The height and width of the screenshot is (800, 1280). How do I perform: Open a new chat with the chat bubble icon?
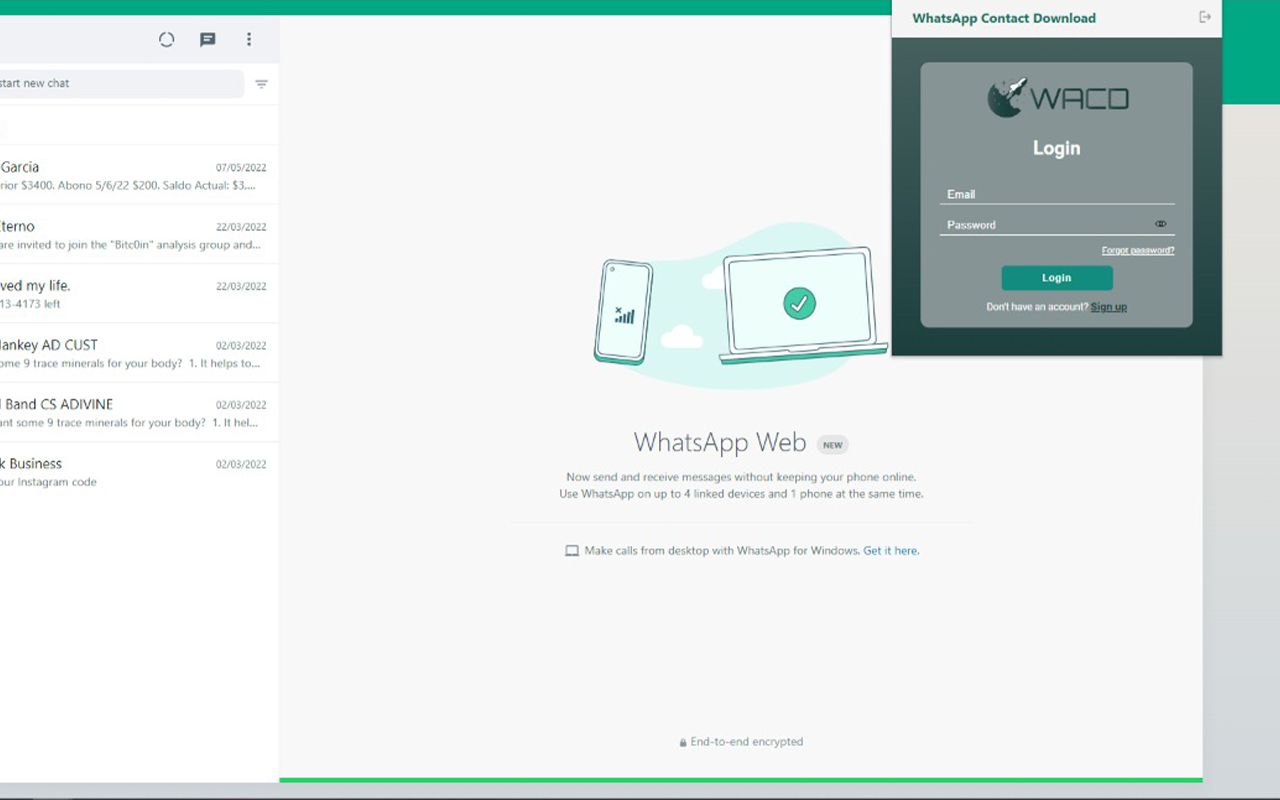pyautogui.click(x=207, y=39)
